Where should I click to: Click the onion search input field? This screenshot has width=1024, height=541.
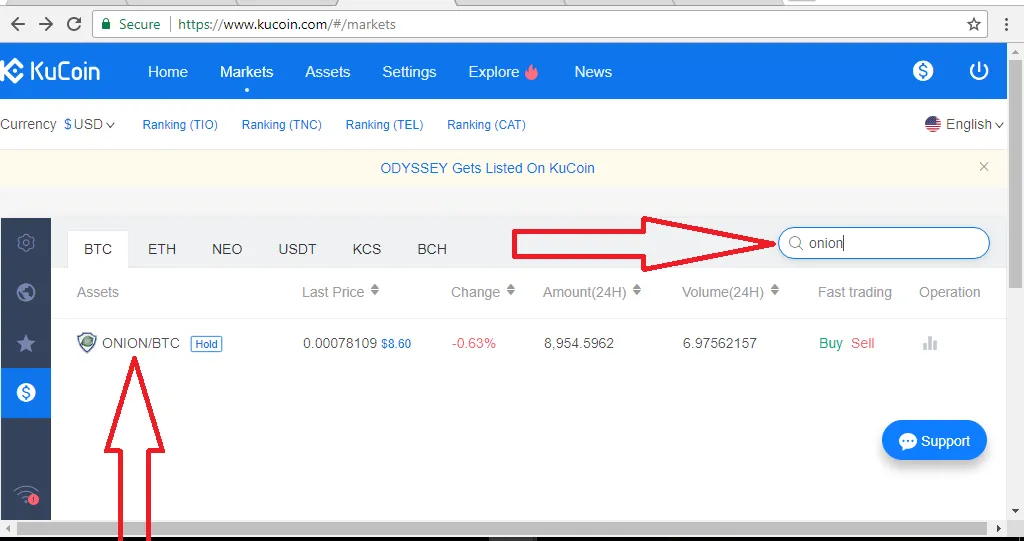[884, 243]
